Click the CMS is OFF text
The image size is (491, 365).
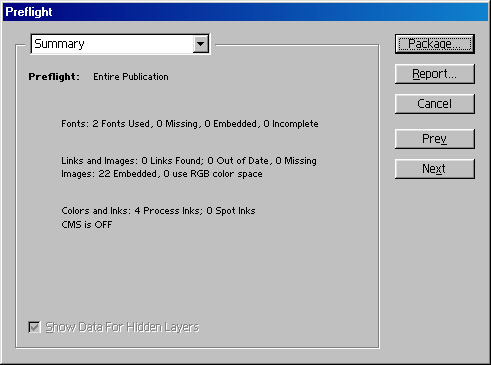coord(87,225)
